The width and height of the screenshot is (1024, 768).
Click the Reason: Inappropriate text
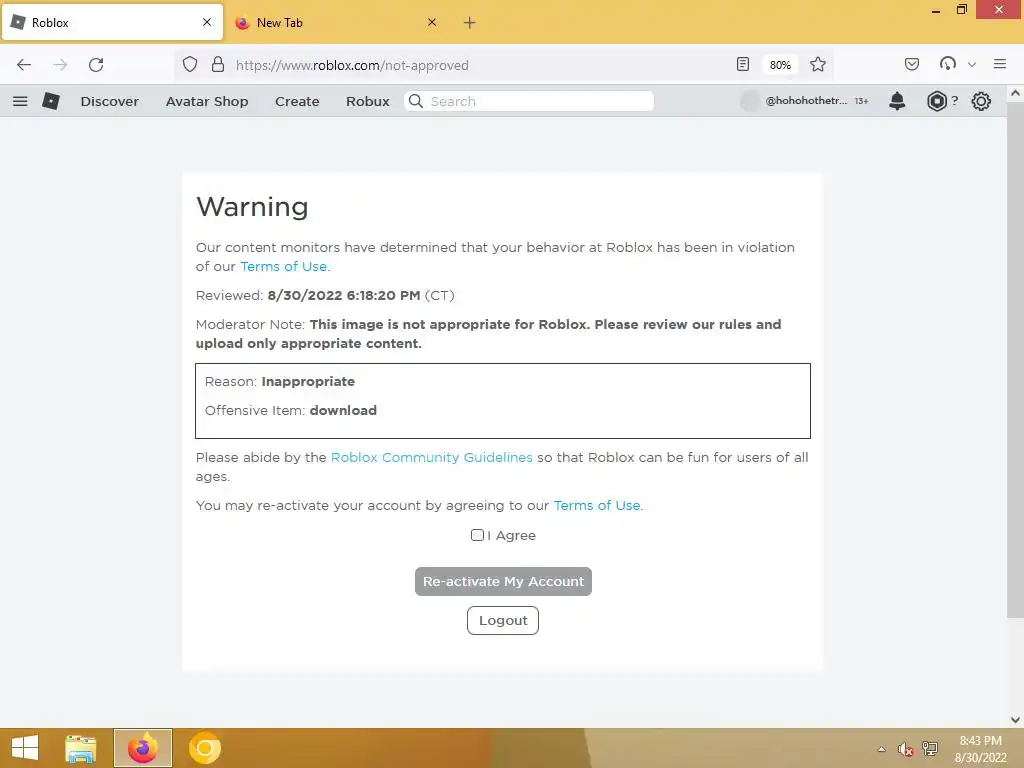(x=280, y=381)
